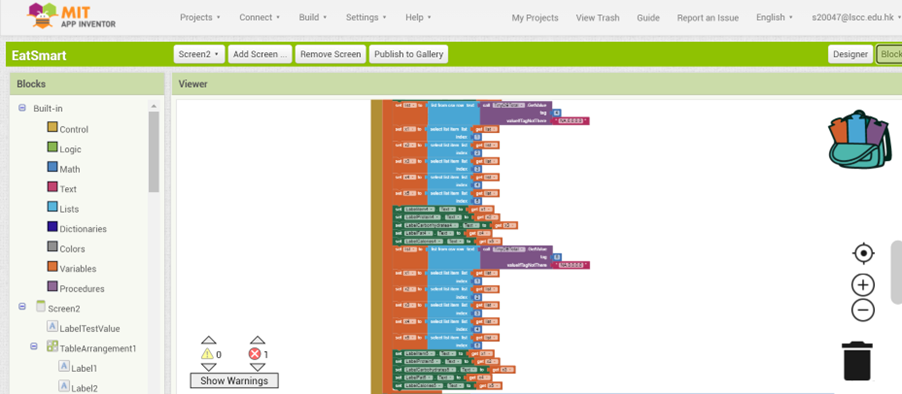This screenshot has height=394, width=902.
Task: Click the Show Warnings button
Action: coord(234,381)
